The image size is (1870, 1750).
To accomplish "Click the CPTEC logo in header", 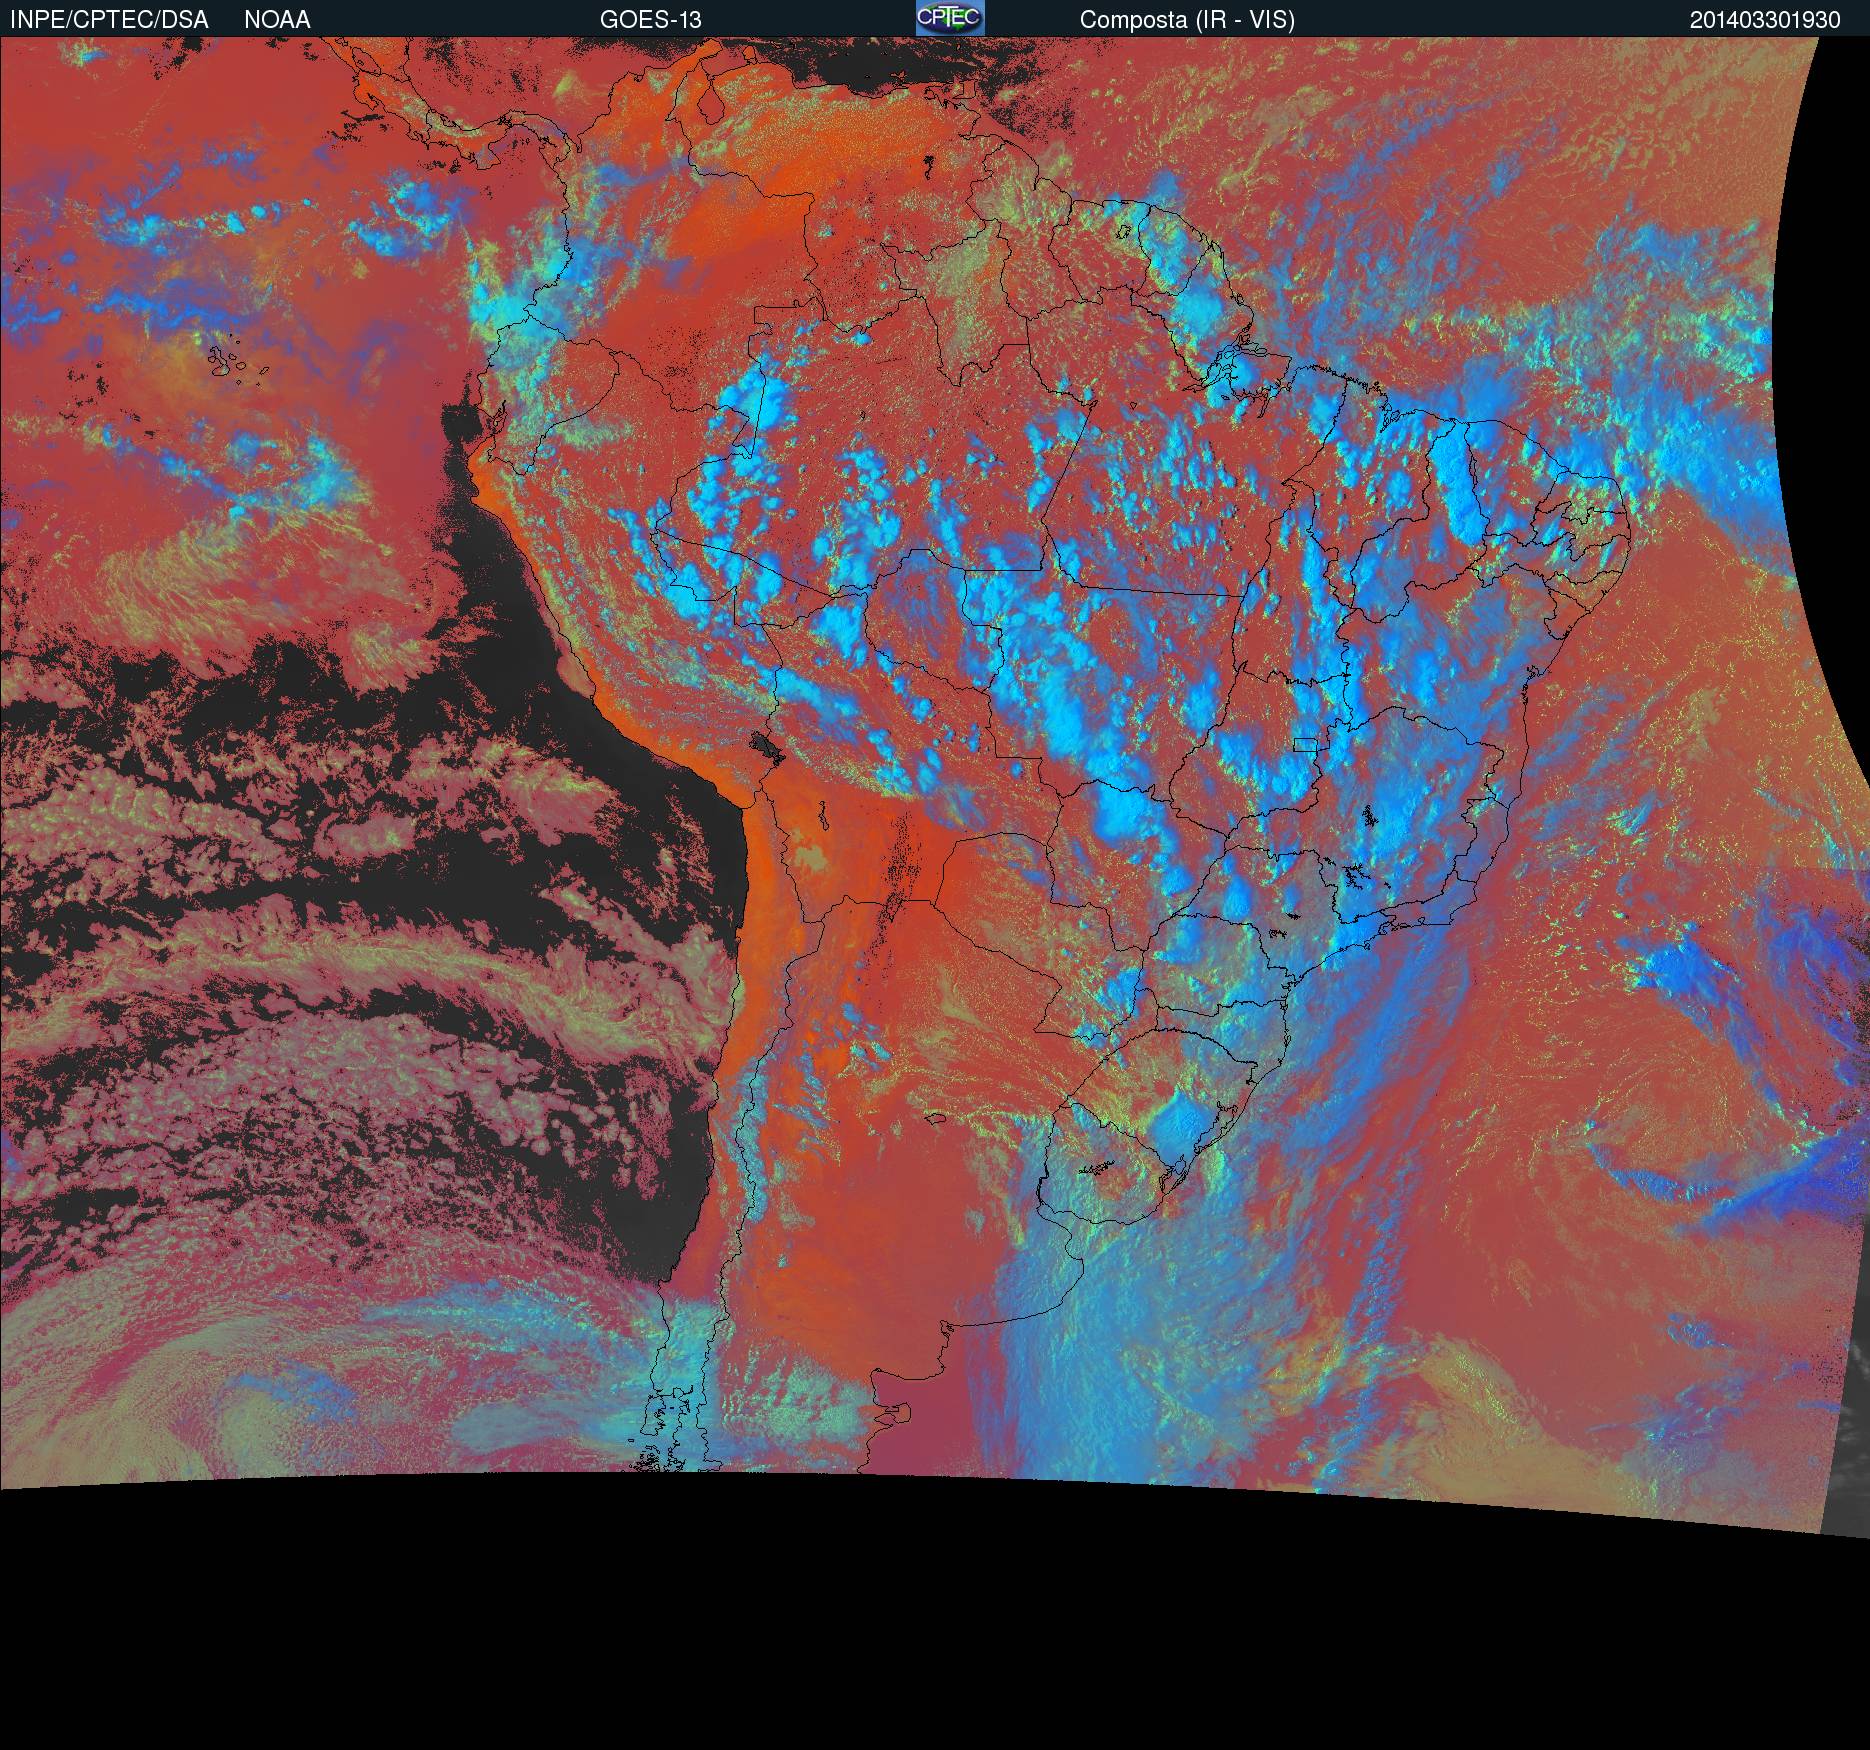I will point(949,18).
